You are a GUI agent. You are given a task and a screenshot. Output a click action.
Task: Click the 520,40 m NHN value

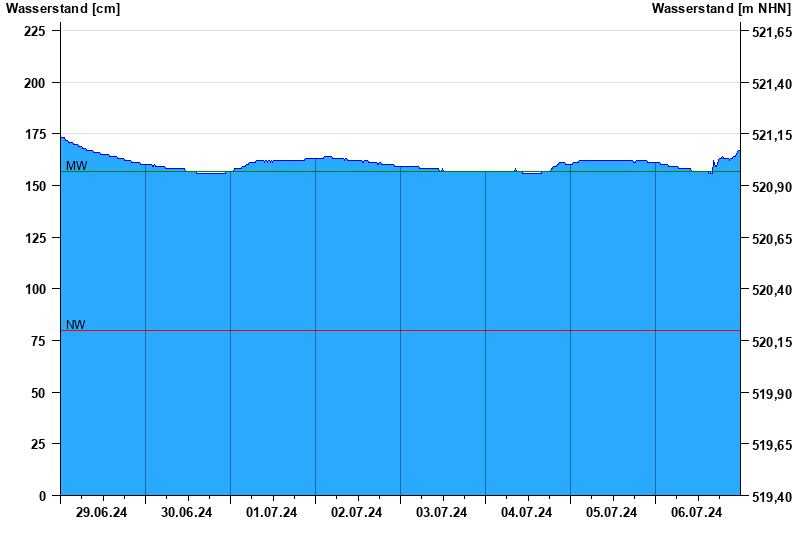pyautogui.click(x=772, y=291)
